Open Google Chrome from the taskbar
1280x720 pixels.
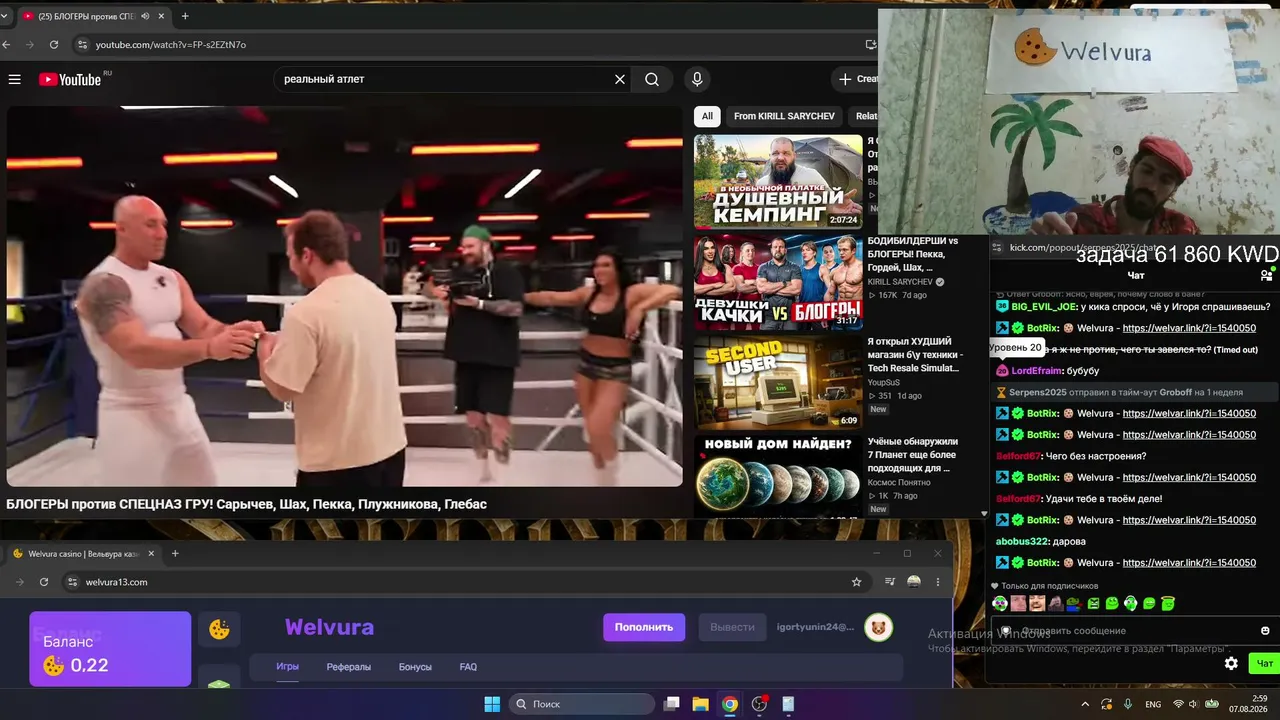click(730, 704)
